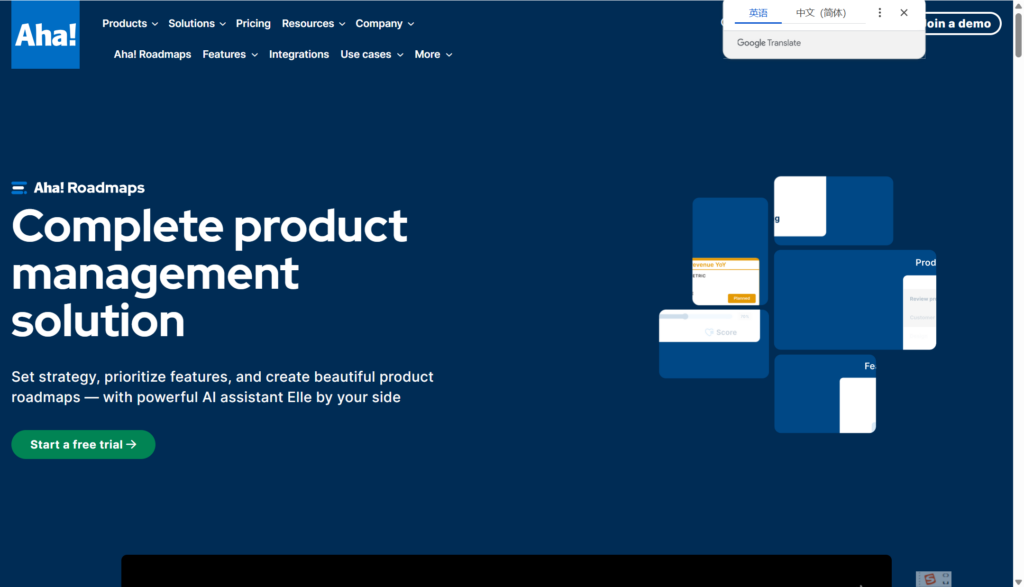Viewport: 1024px width, 587px height.
Task: Open the Resources dropdown
Action: [x=313, y=23]
